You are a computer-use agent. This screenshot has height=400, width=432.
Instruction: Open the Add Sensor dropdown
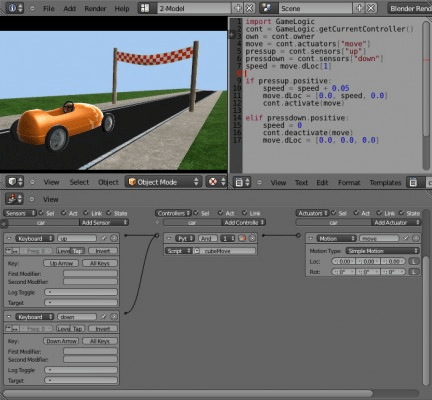click(x=104, y=222)
